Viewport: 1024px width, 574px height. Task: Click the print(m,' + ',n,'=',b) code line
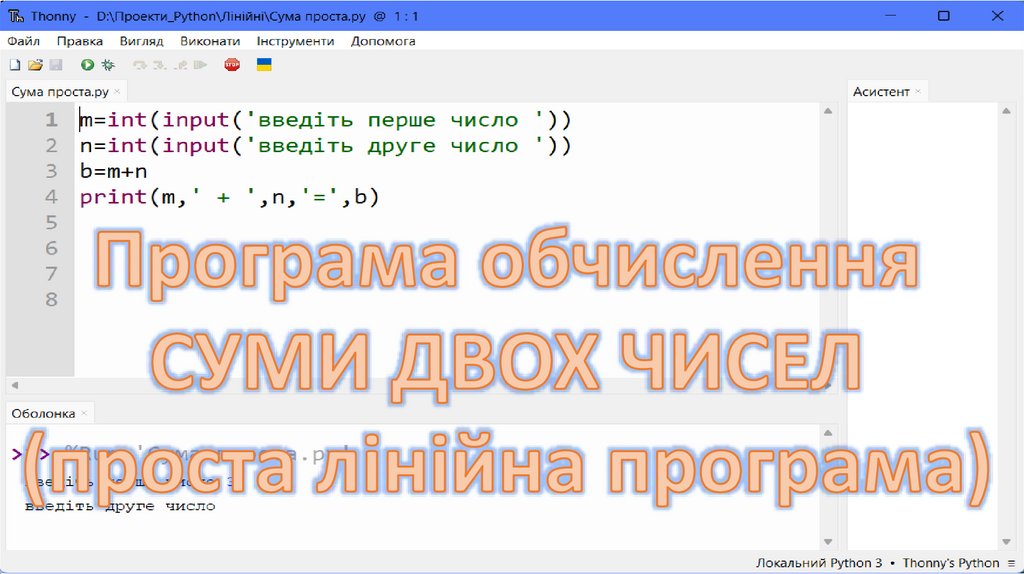click(x=229, y=197)
